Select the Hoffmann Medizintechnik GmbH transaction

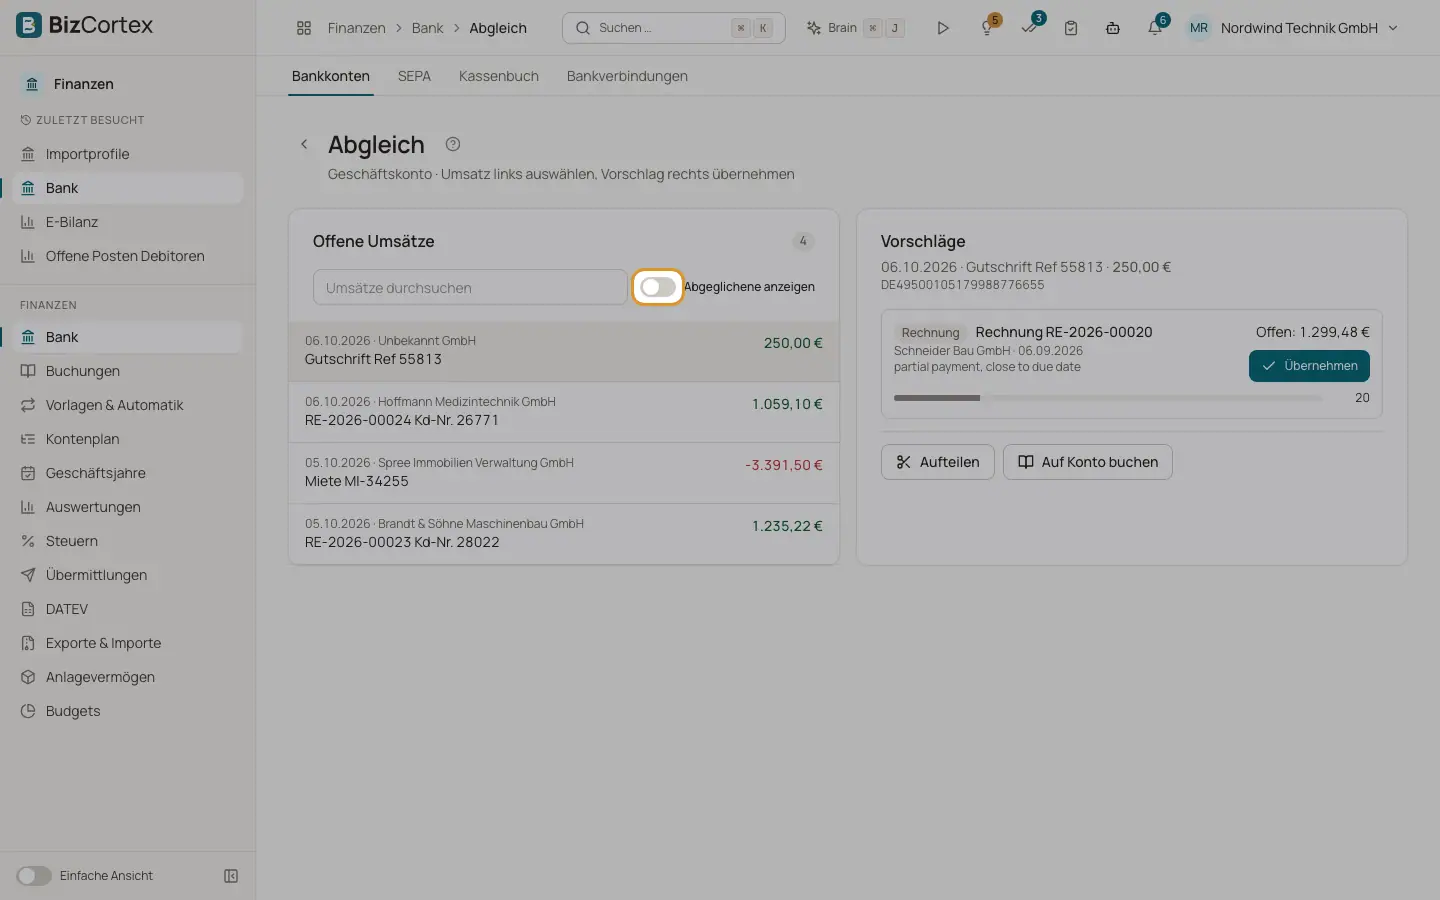pyautogui.click(x=564, y=412)
